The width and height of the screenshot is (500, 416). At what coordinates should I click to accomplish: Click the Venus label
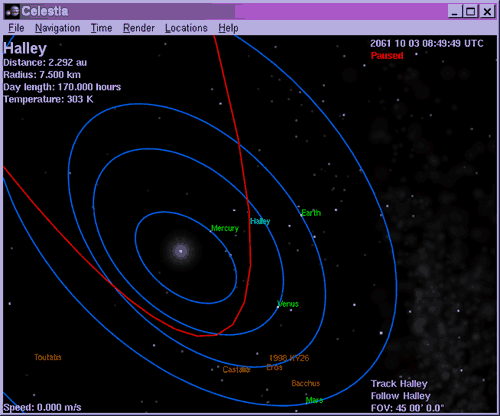(288, 304)
